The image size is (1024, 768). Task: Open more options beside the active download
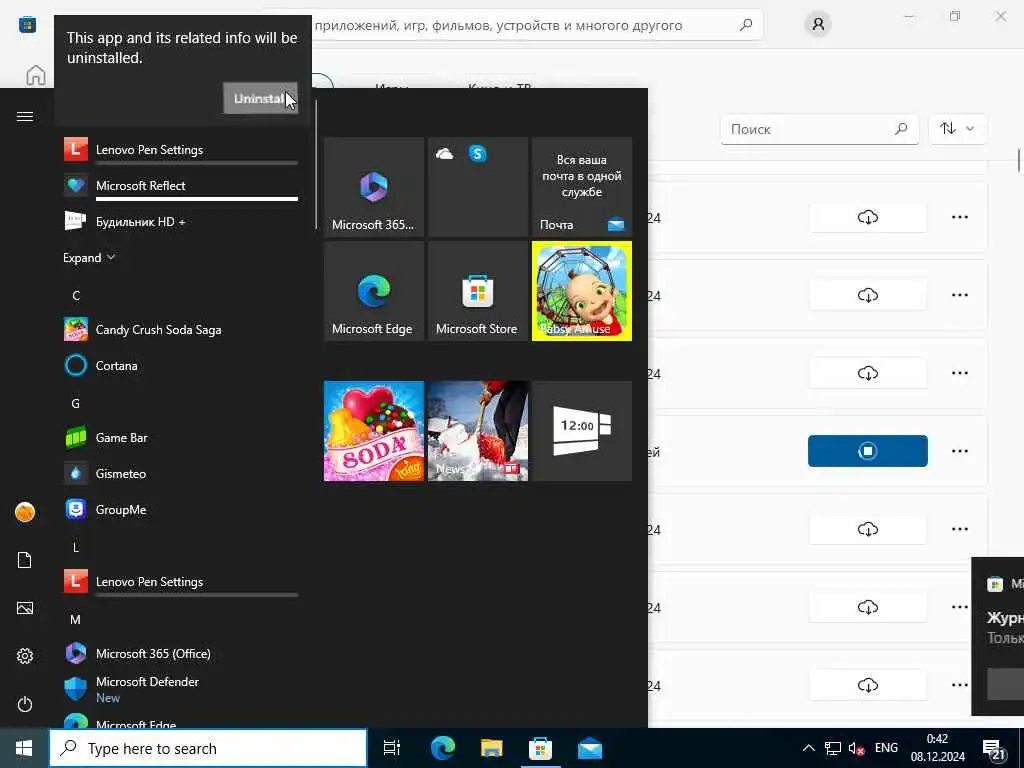point(959,451)
